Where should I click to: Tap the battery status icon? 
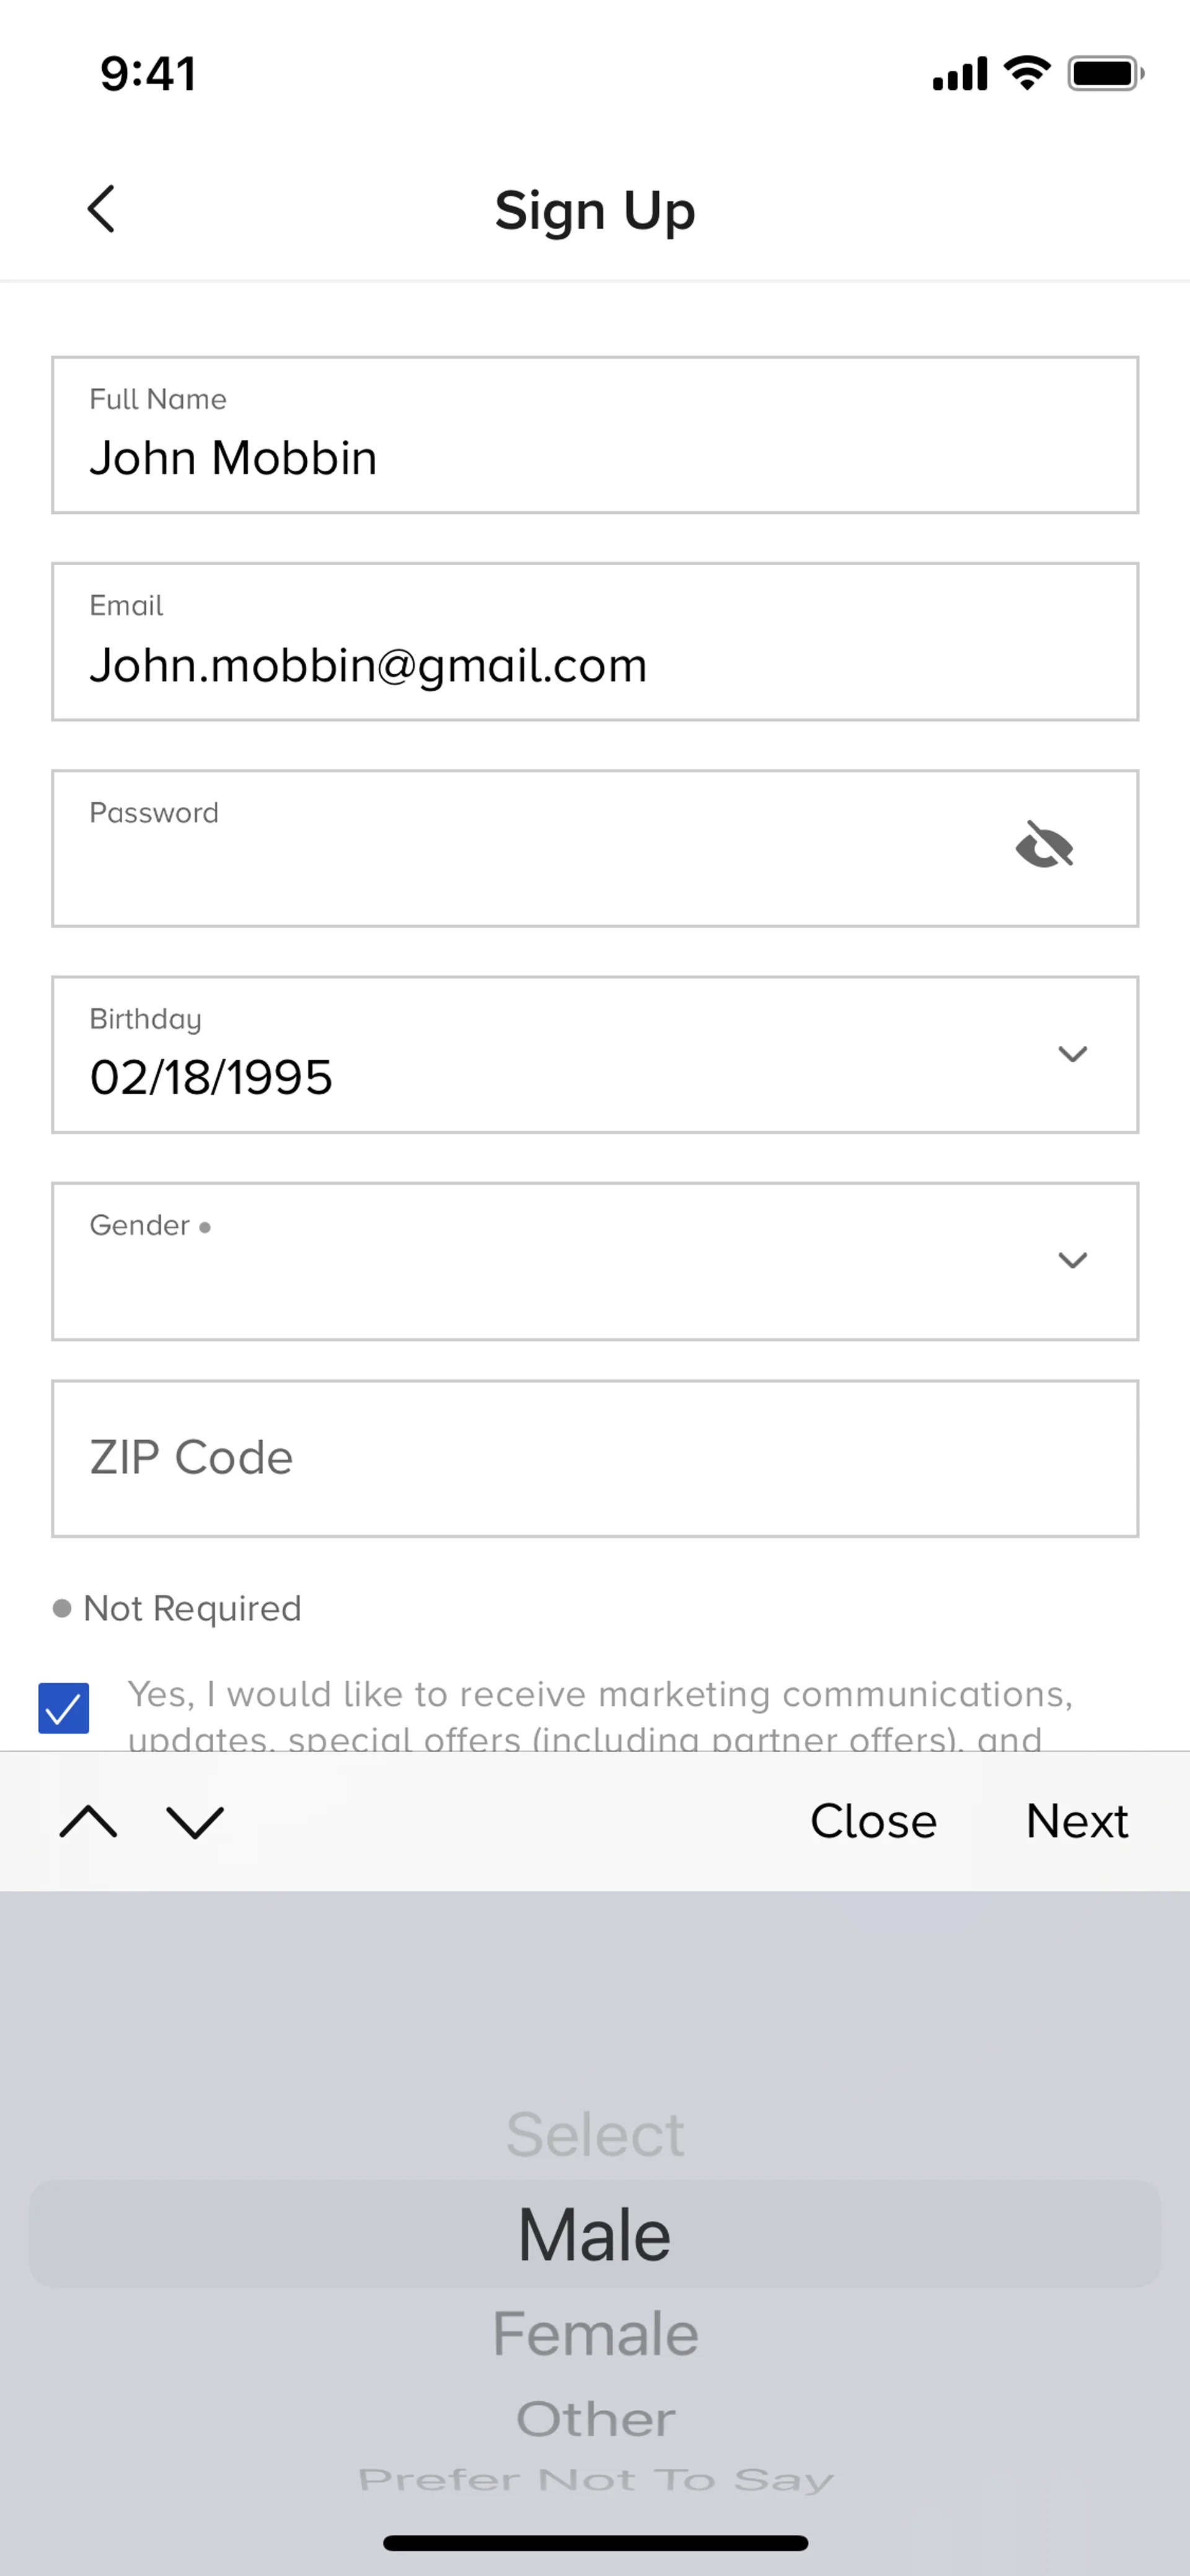pyautogui.click(x=1105, y=73)
